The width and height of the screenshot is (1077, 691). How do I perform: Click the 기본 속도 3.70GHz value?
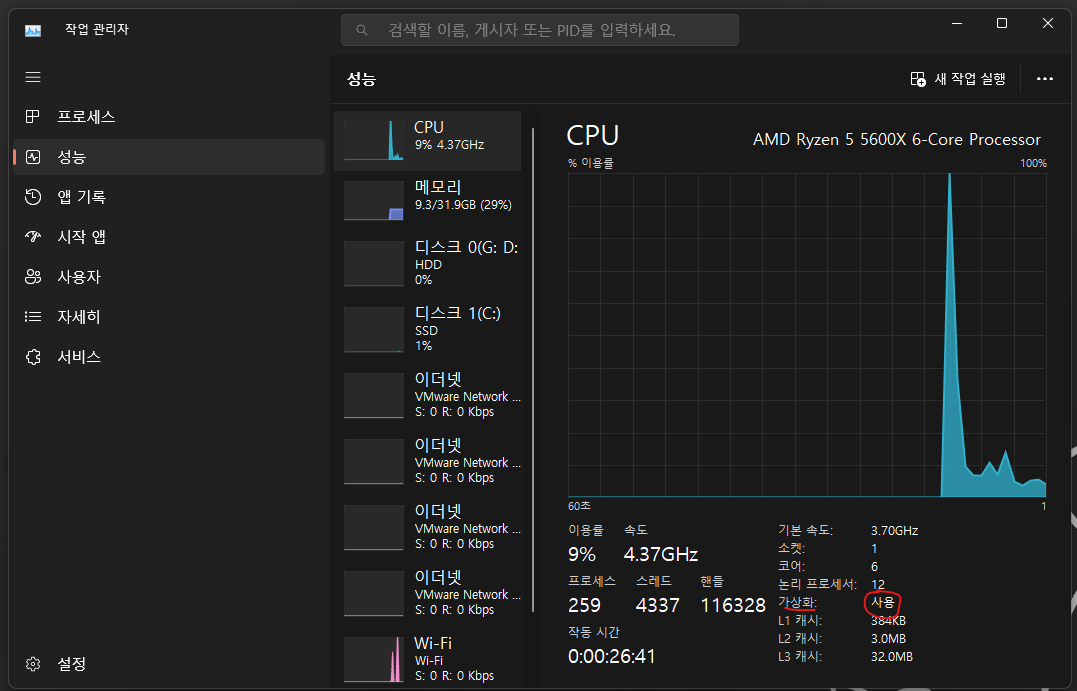coord(894,530)
